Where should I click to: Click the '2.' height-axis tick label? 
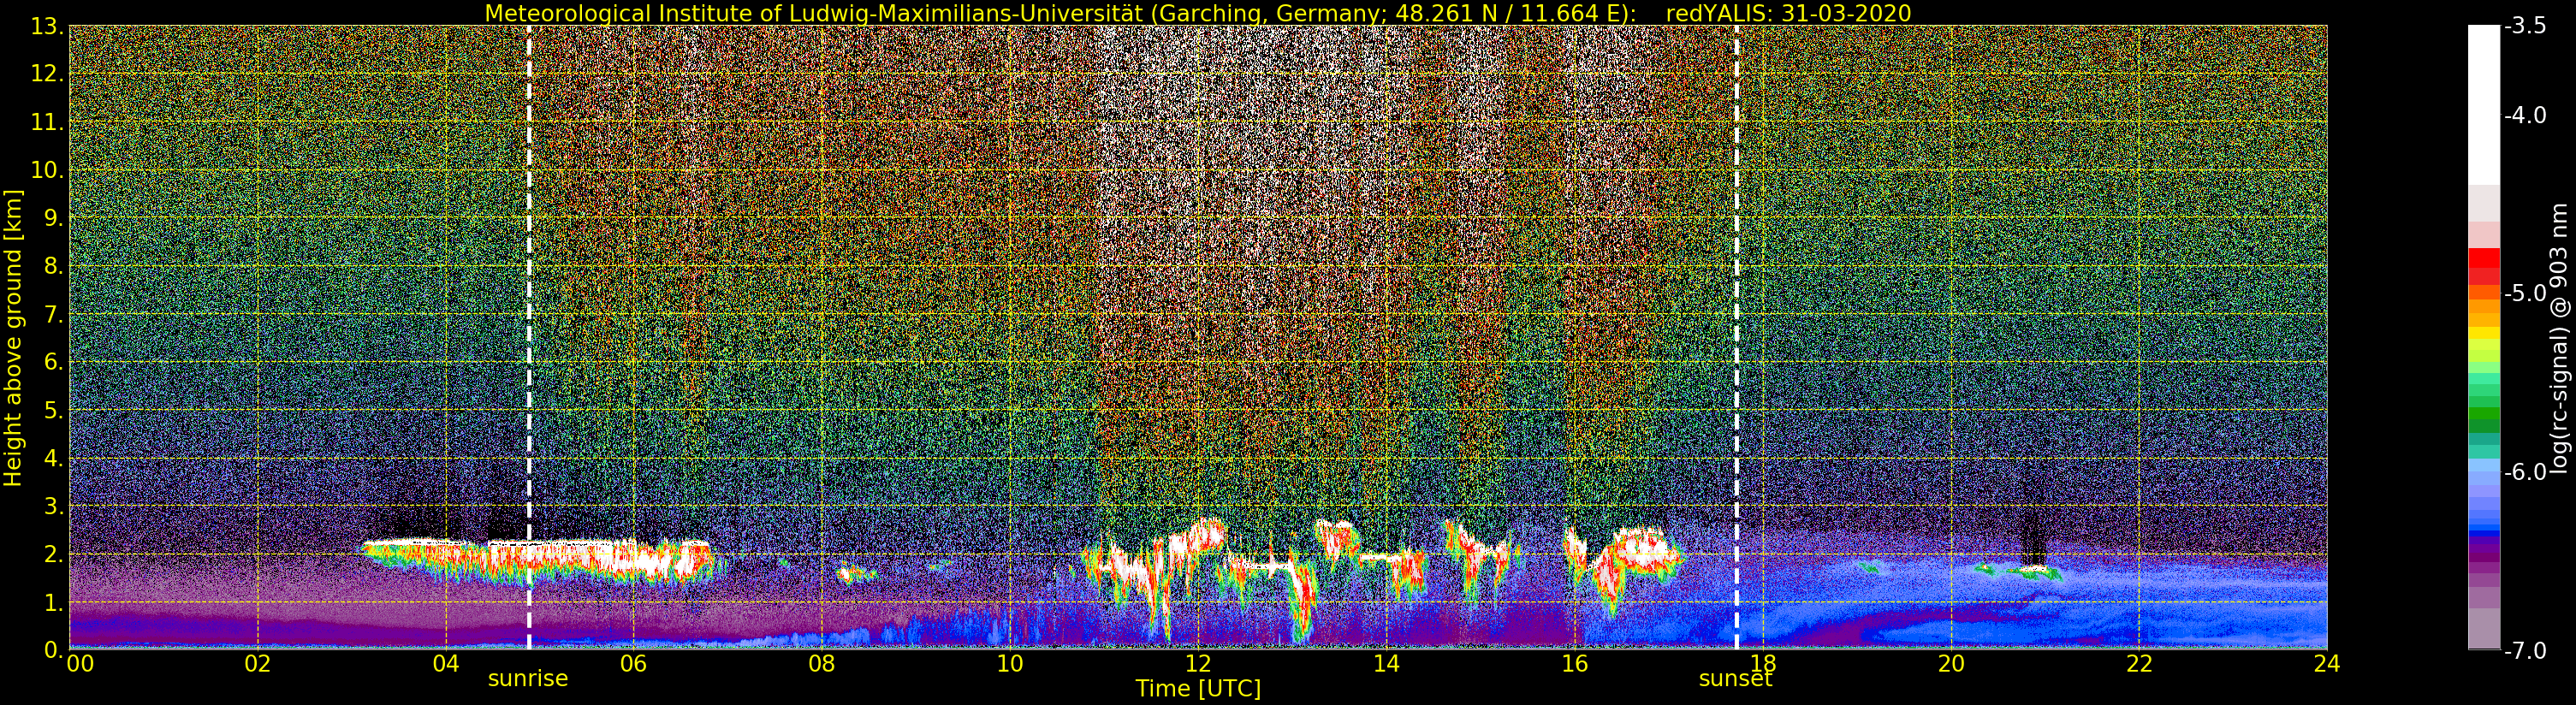pyautogui.click(x=54, y=554)
